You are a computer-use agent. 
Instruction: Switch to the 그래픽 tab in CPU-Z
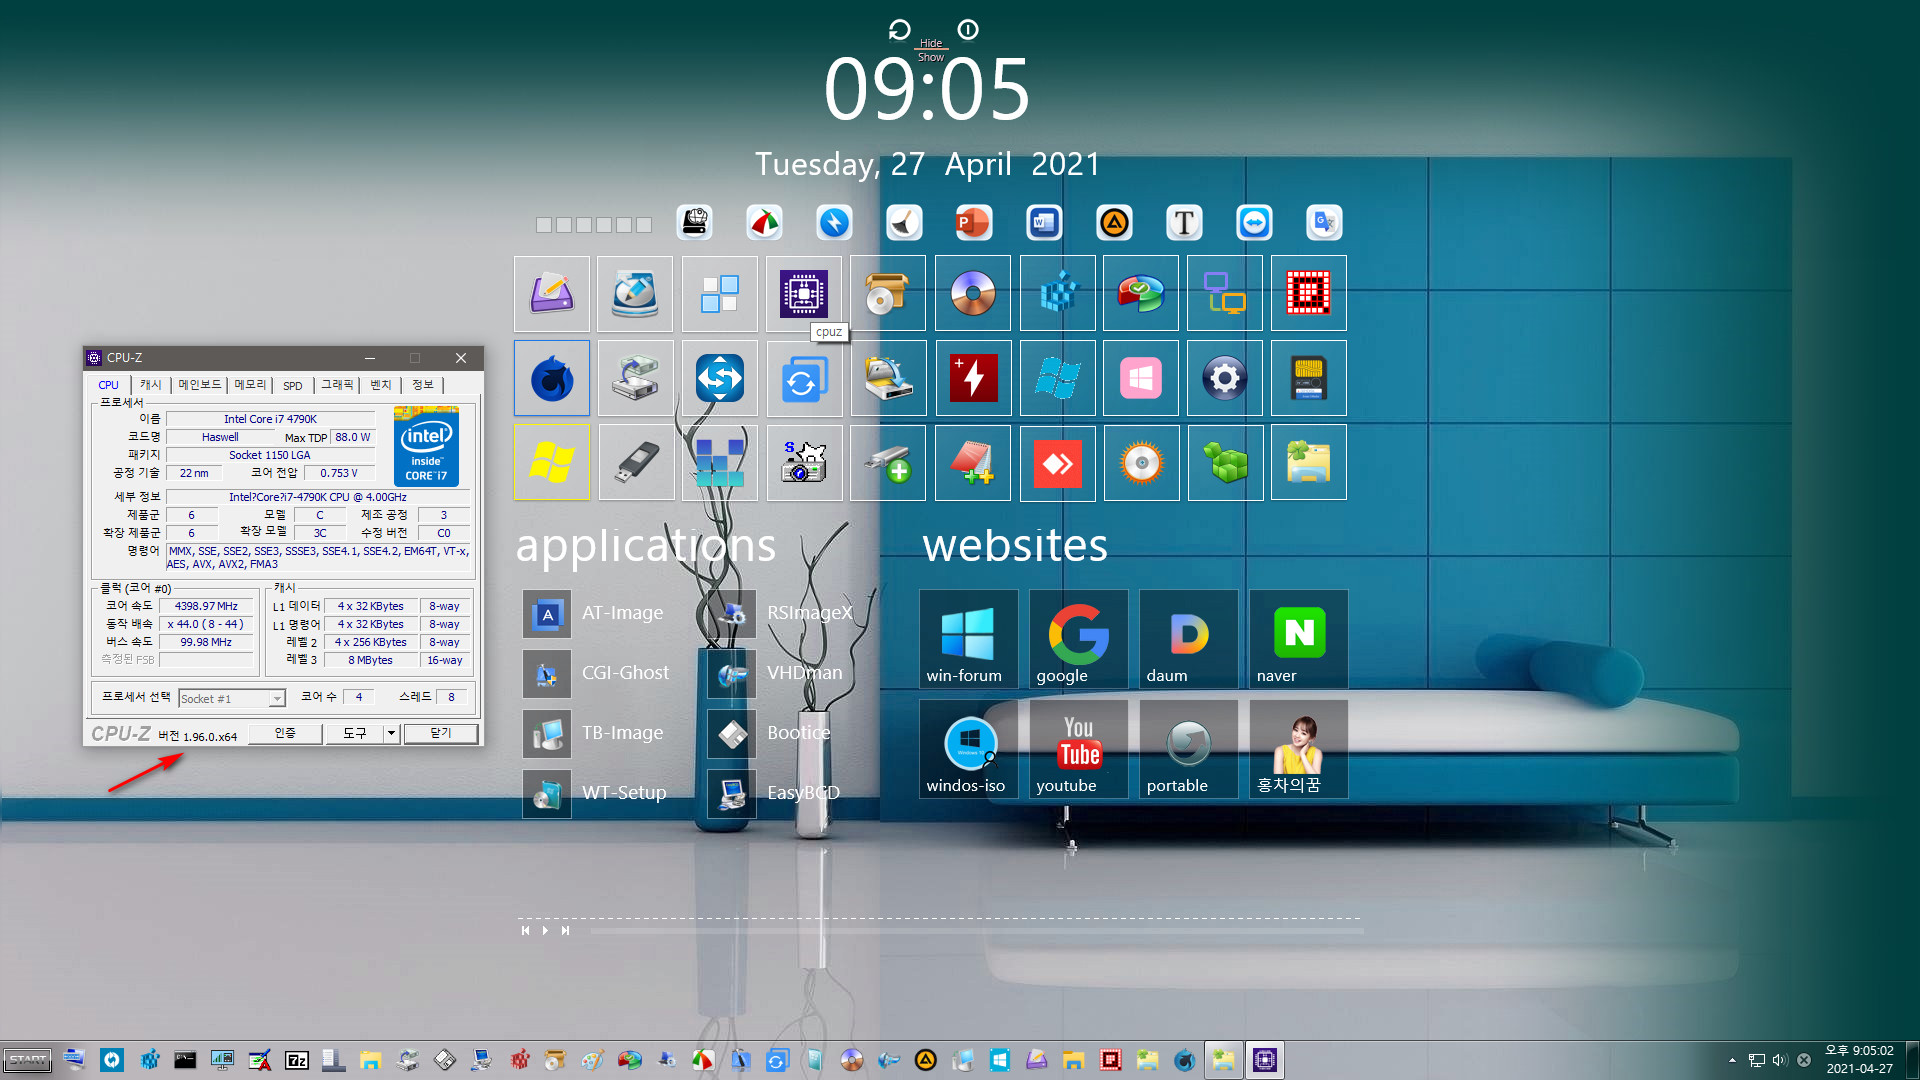point(337,385)
